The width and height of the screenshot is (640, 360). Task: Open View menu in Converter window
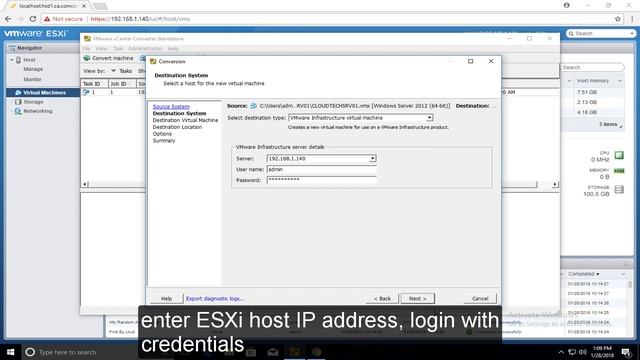coord(101,49)
